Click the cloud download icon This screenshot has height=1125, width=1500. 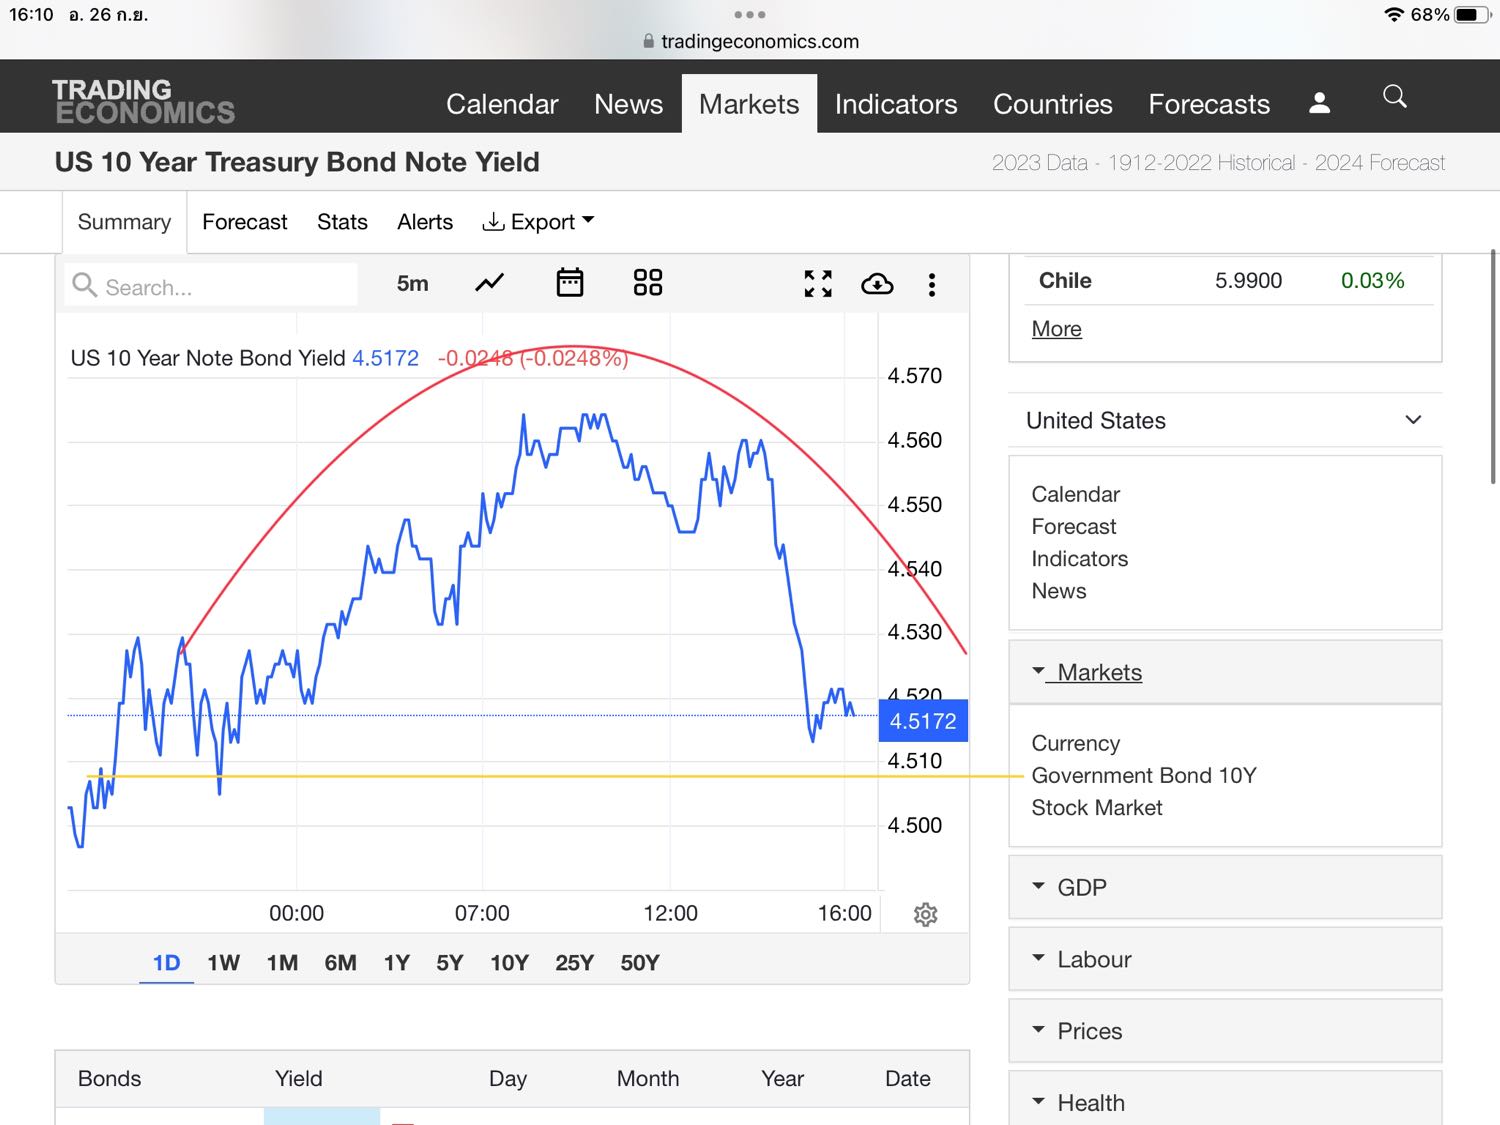click(x=877, y=284)
